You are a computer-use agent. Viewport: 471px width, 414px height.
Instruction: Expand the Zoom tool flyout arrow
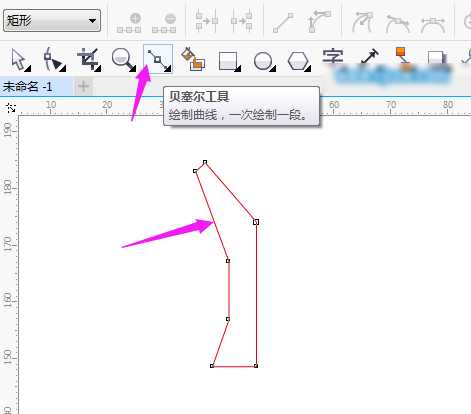[133, 69]
